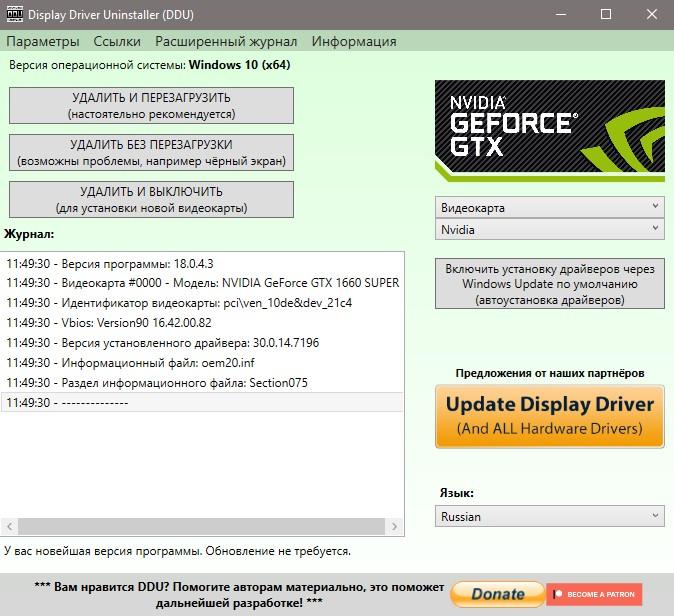Select log line 'Раздел информационного файла: Section075'

[x=202, y=383]
